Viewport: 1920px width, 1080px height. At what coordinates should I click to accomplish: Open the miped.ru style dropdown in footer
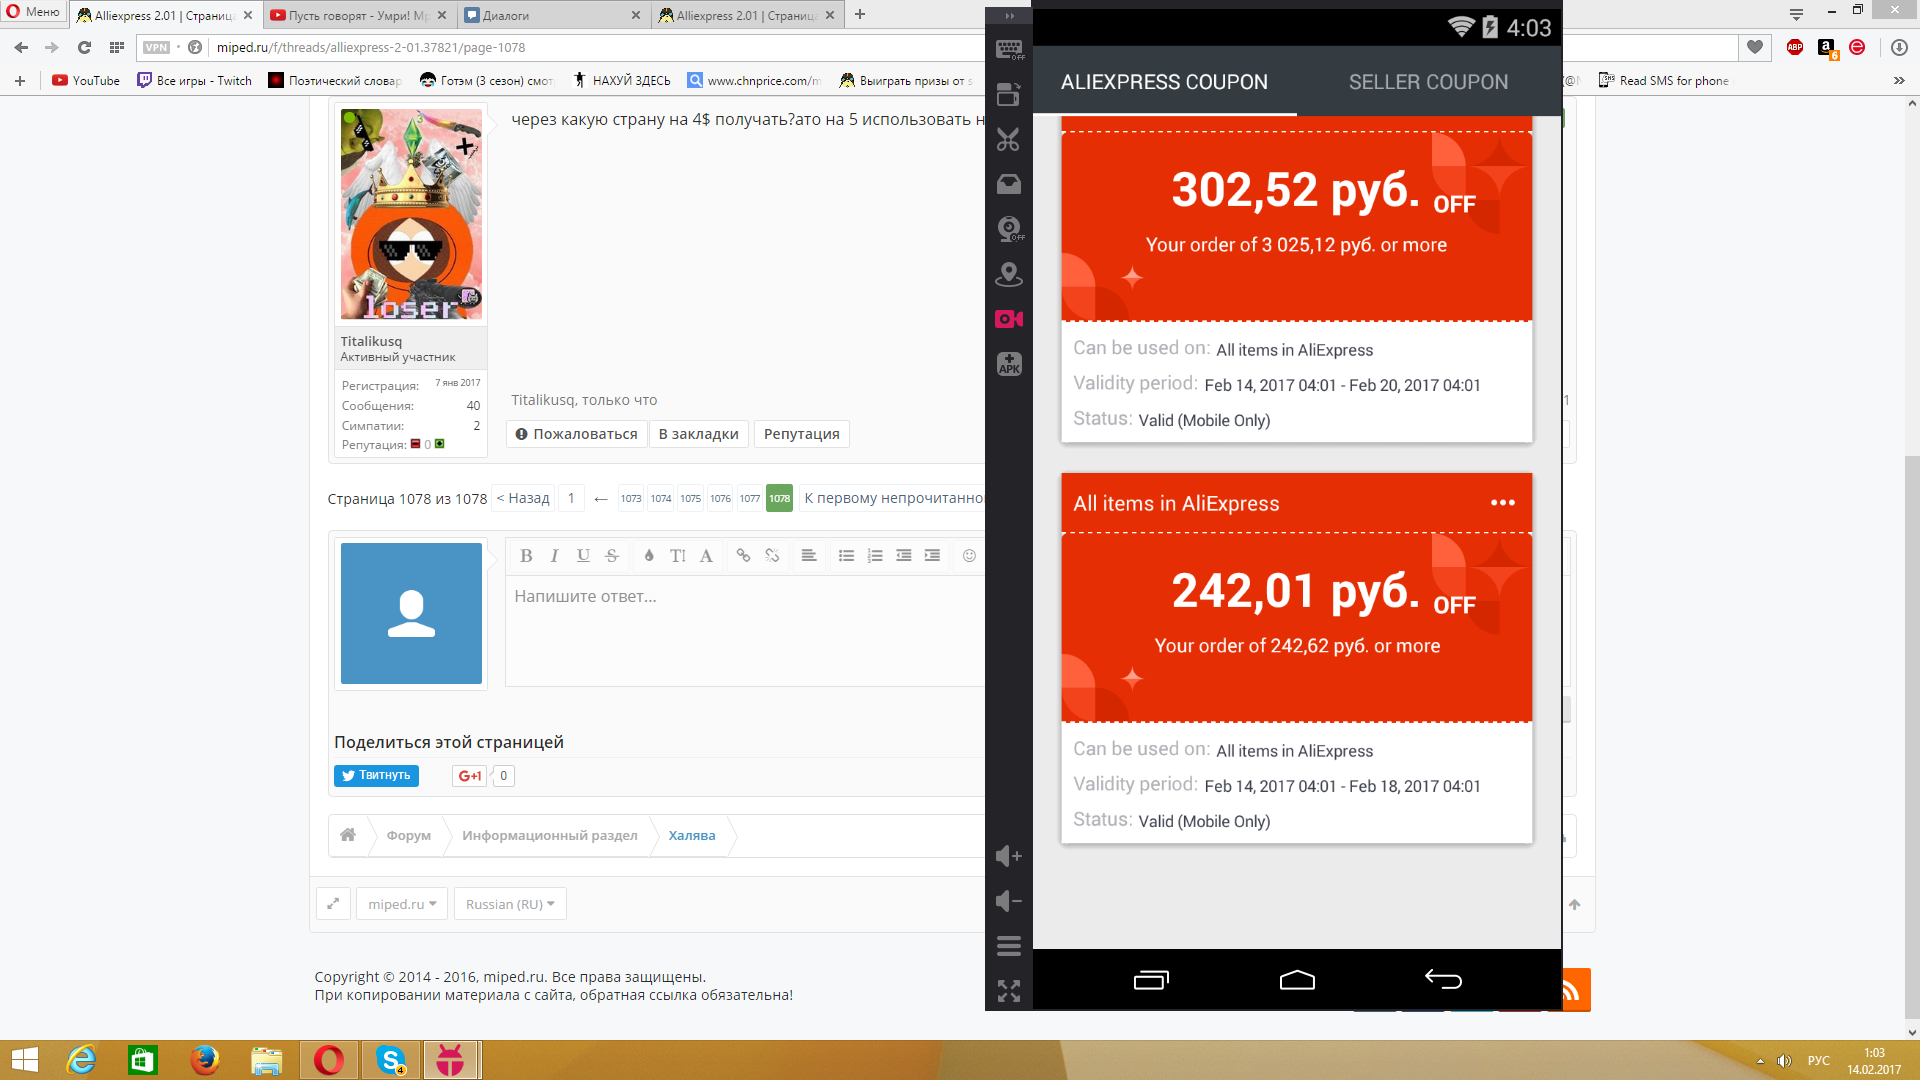402,904
